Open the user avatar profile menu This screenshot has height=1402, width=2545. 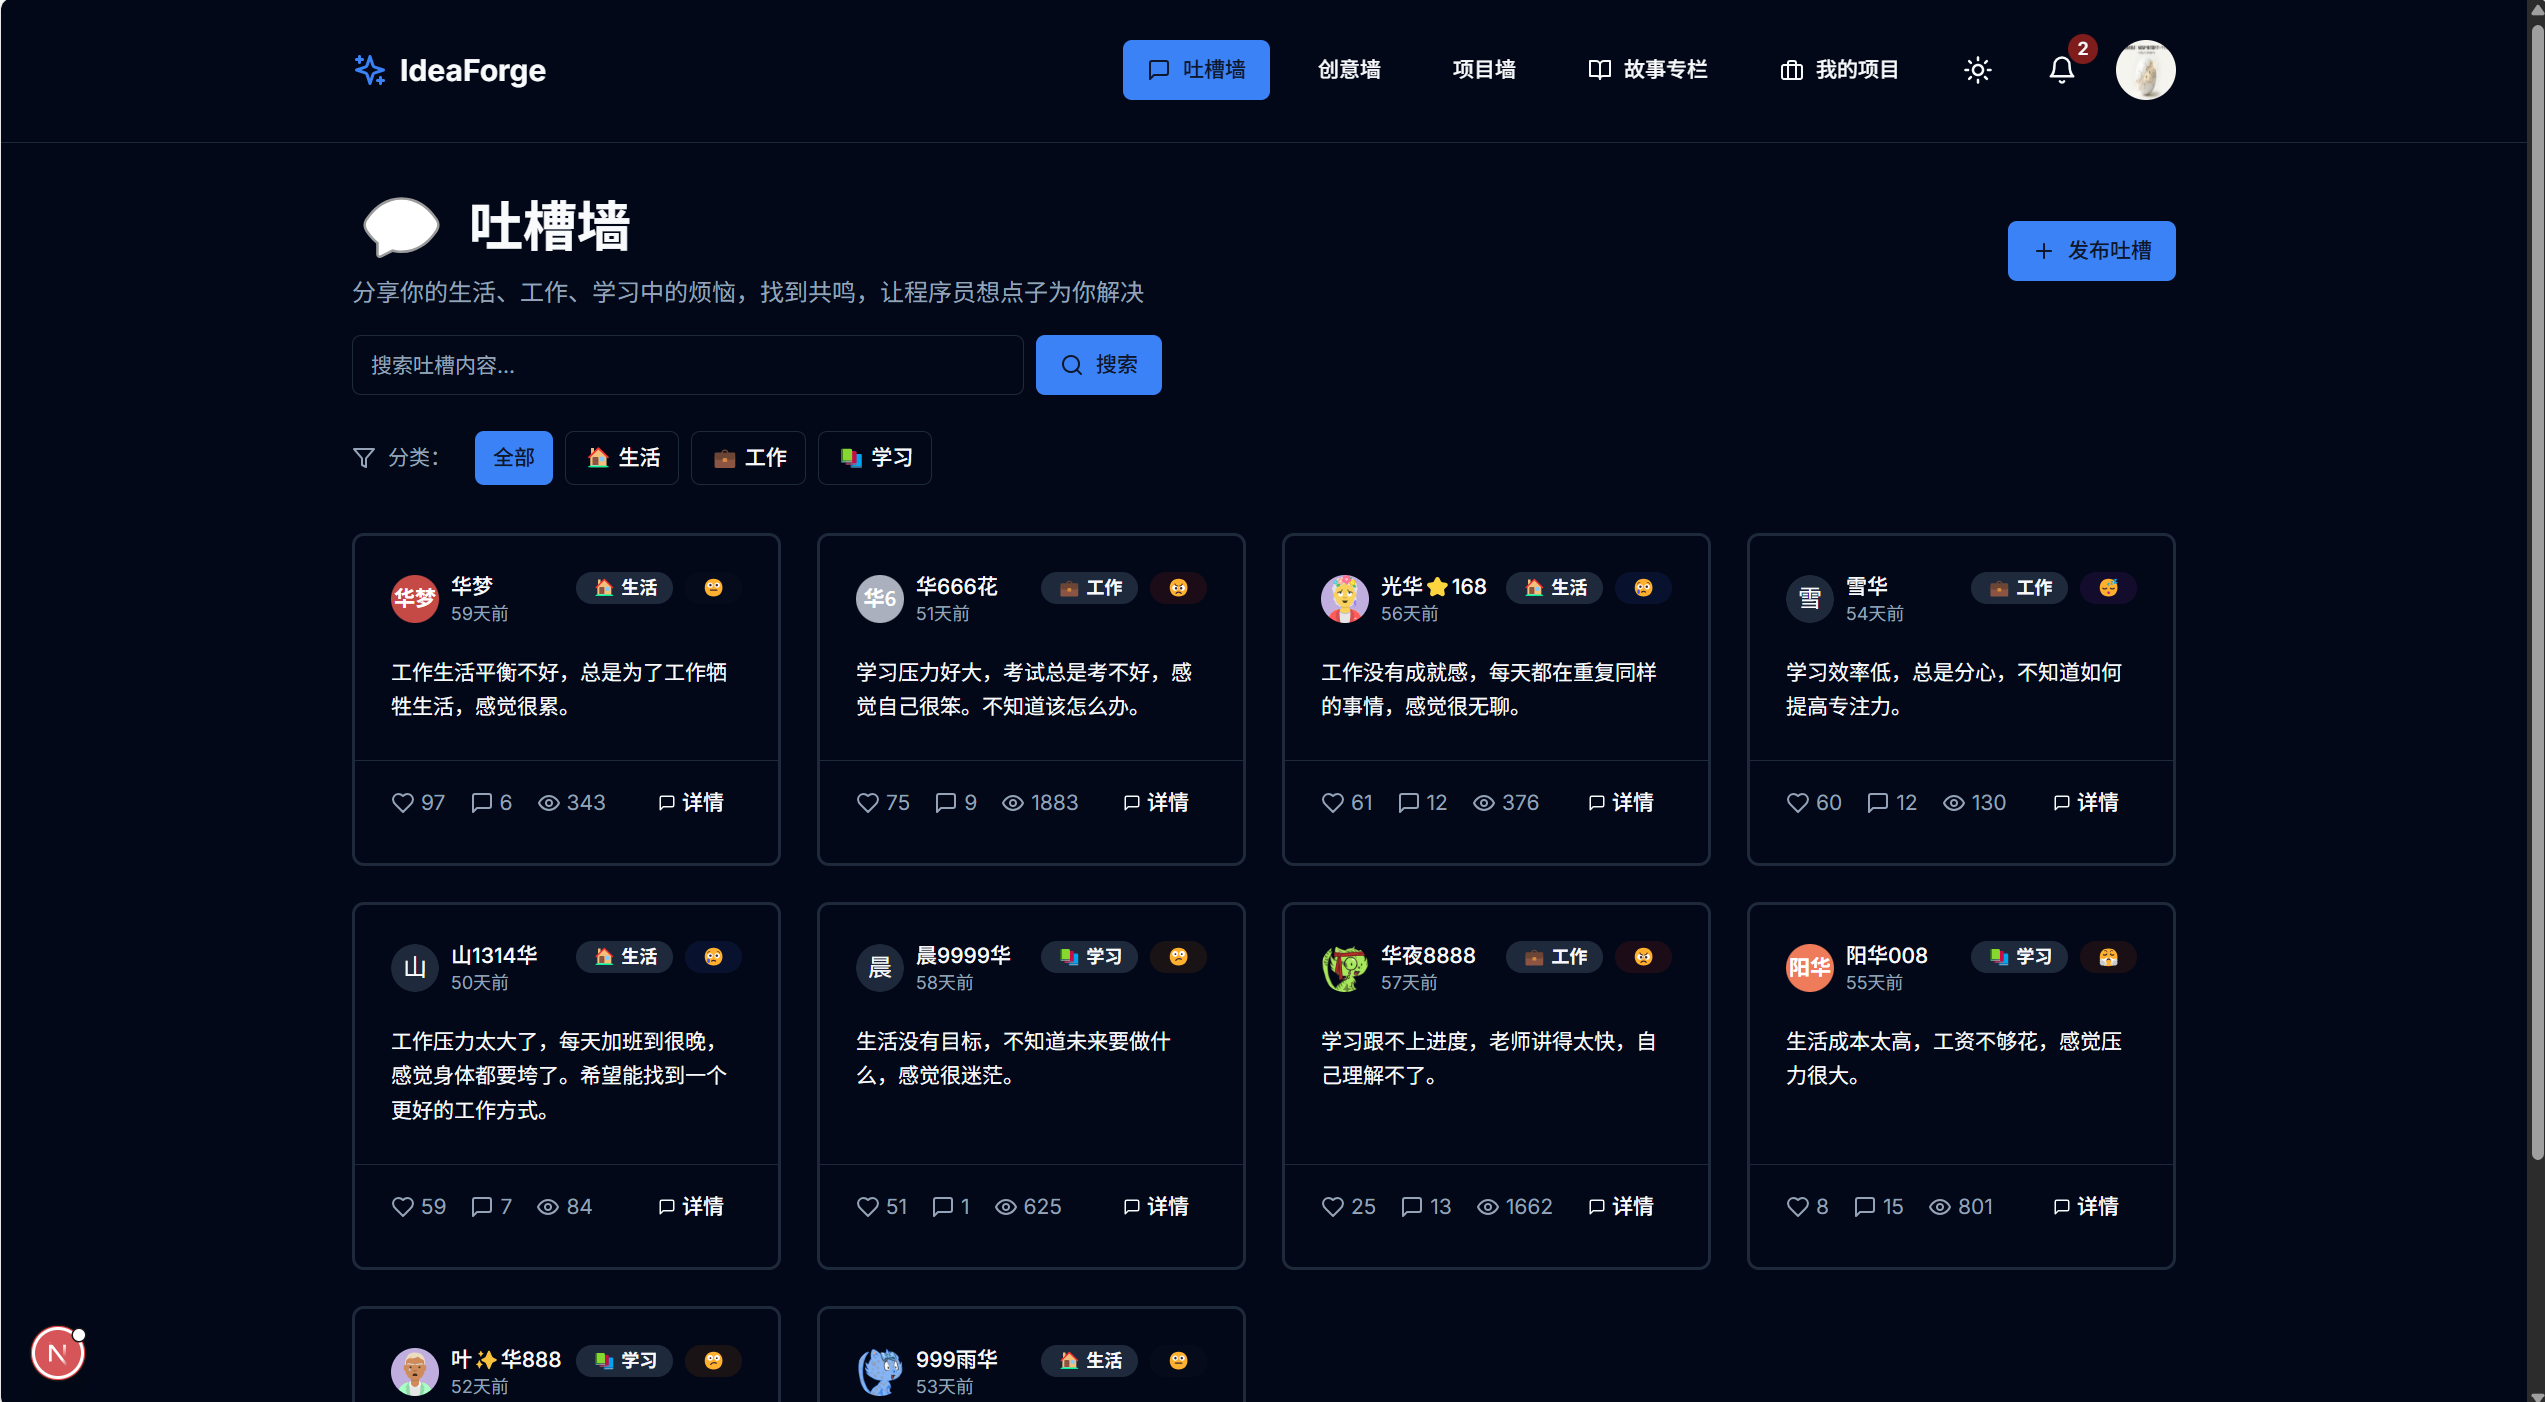(x=2145, y=70)
